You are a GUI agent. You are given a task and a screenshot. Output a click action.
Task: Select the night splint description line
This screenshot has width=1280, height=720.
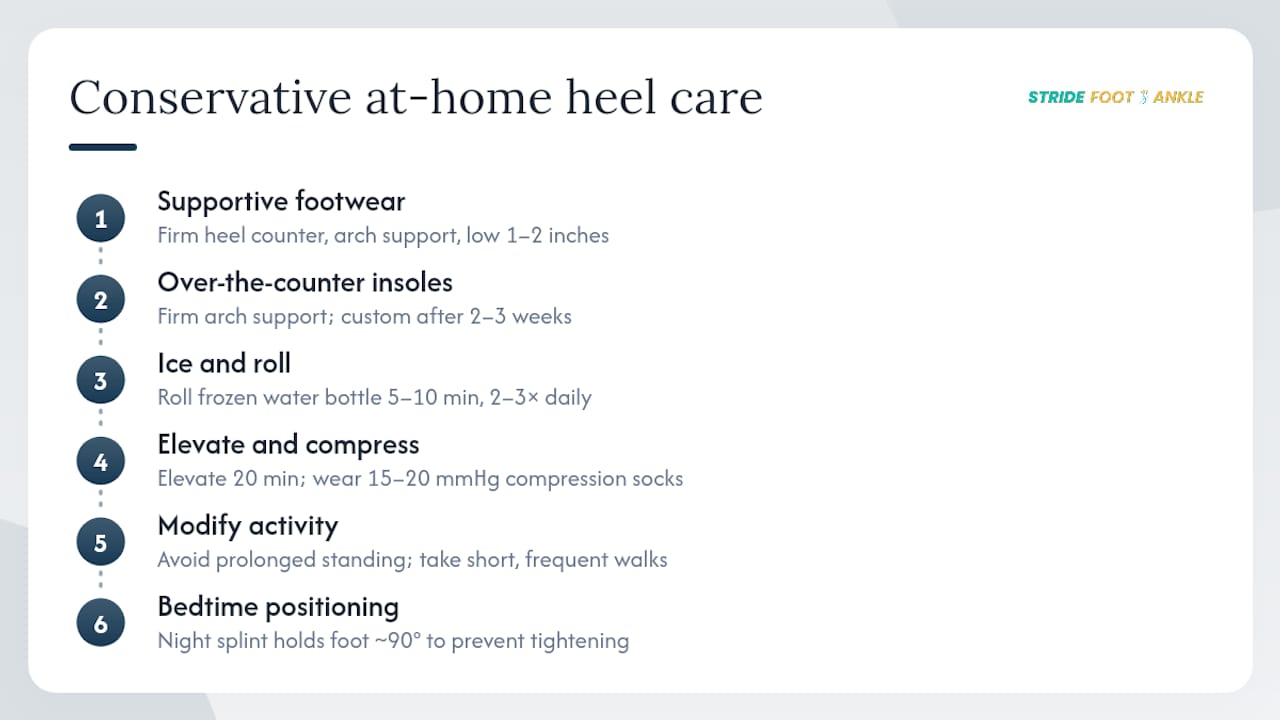[393, 640]
